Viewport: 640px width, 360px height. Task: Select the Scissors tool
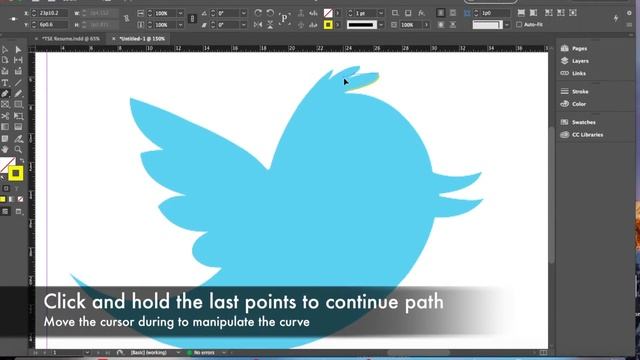point(5,116)
